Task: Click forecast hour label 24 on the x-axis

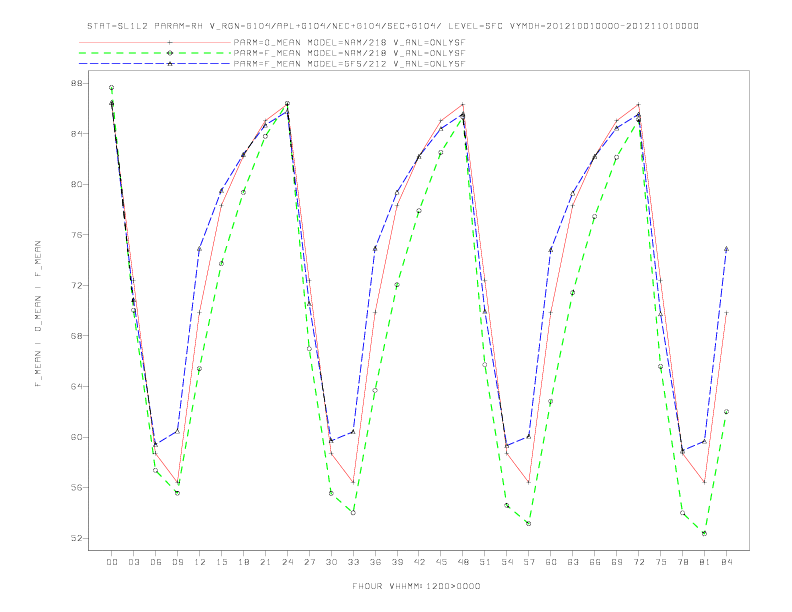Action: (x=287, y=562)
